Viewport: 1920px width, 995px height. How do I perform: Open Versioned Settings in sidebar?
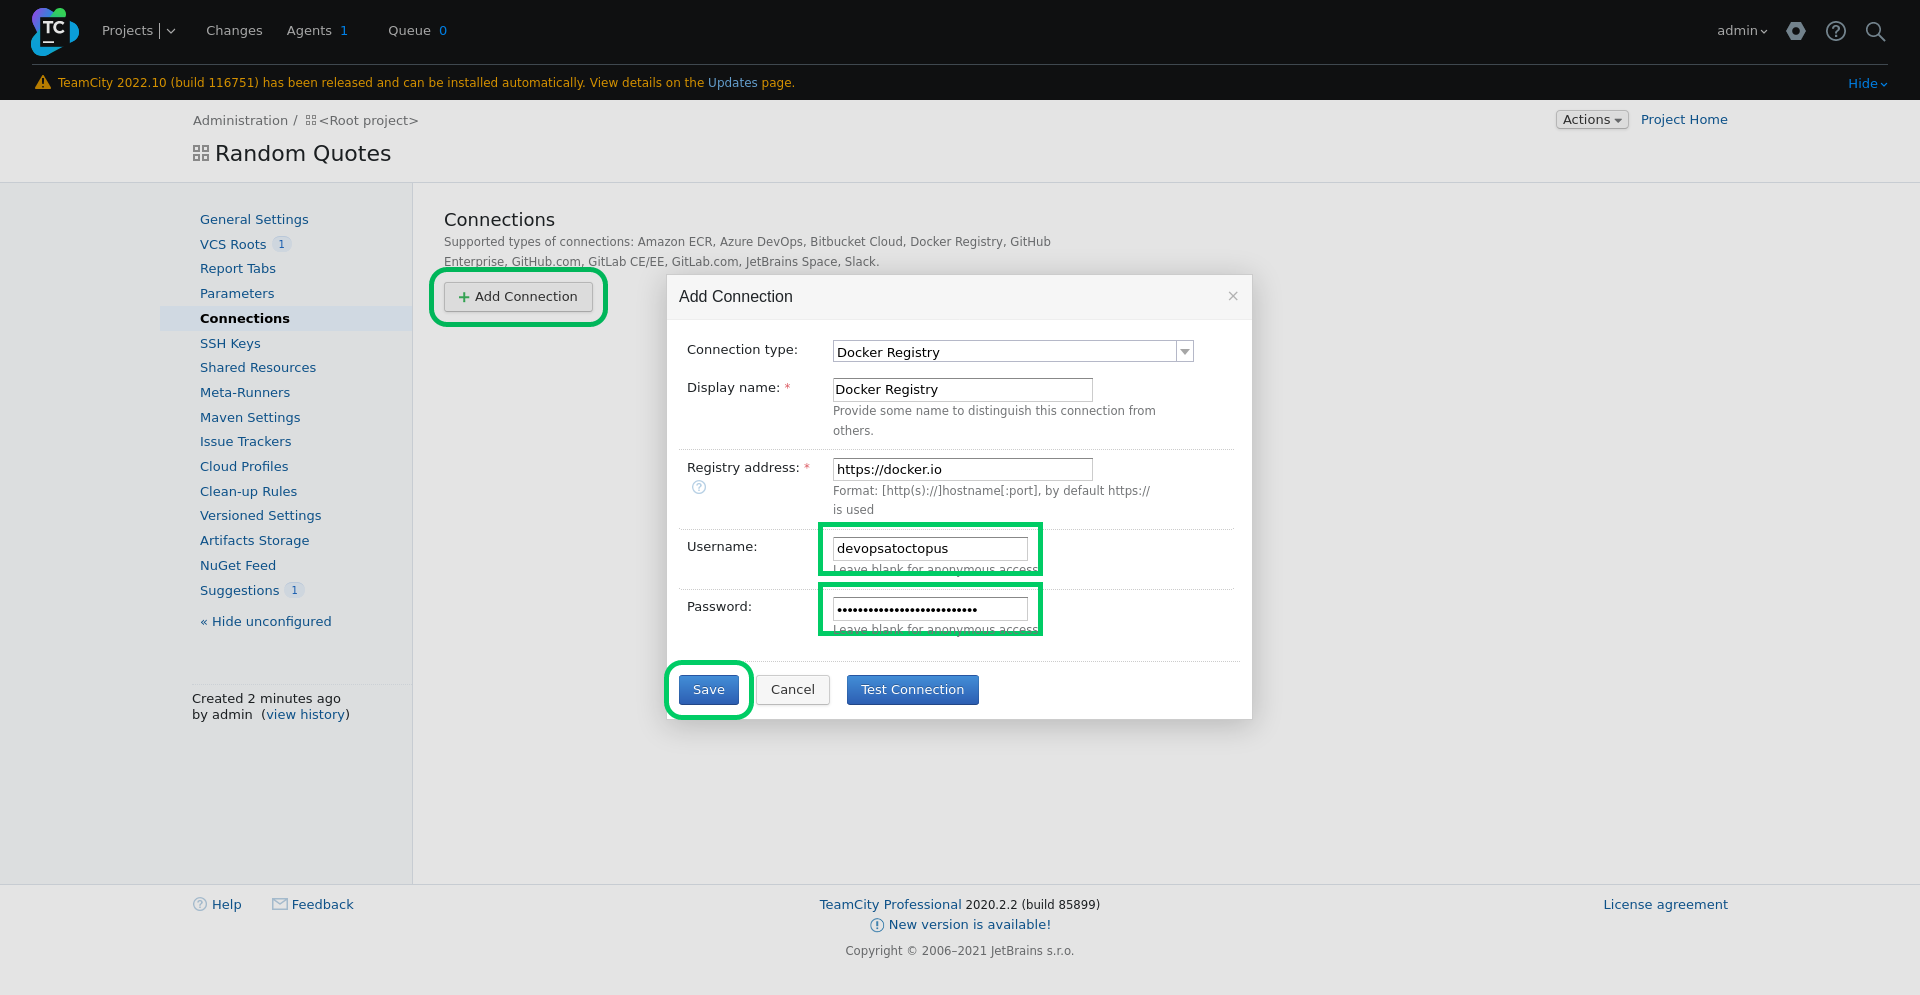tap(261, 515)
